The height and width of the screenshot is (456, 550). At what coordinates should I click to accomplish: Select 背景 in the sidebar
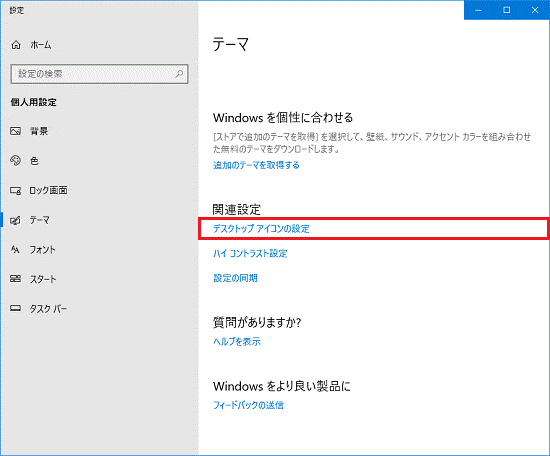tap(99, 131)
